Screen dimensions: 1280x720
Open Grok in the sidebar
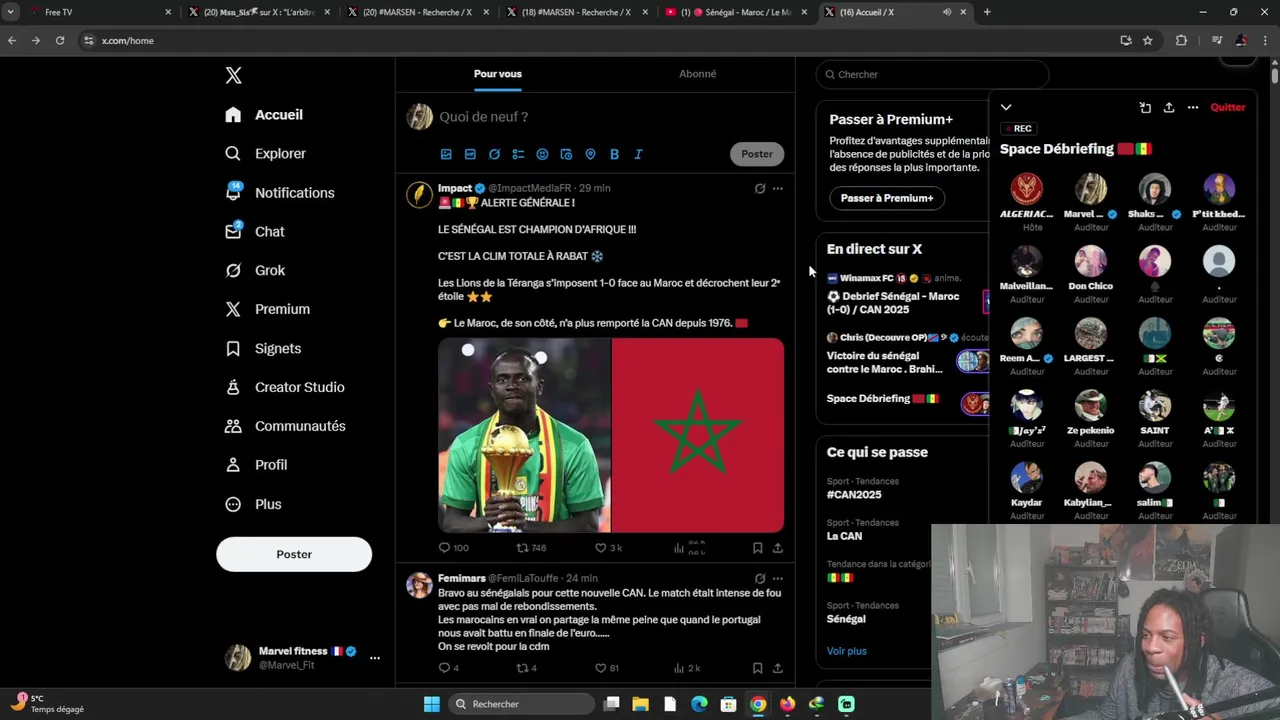pos(255,270)
